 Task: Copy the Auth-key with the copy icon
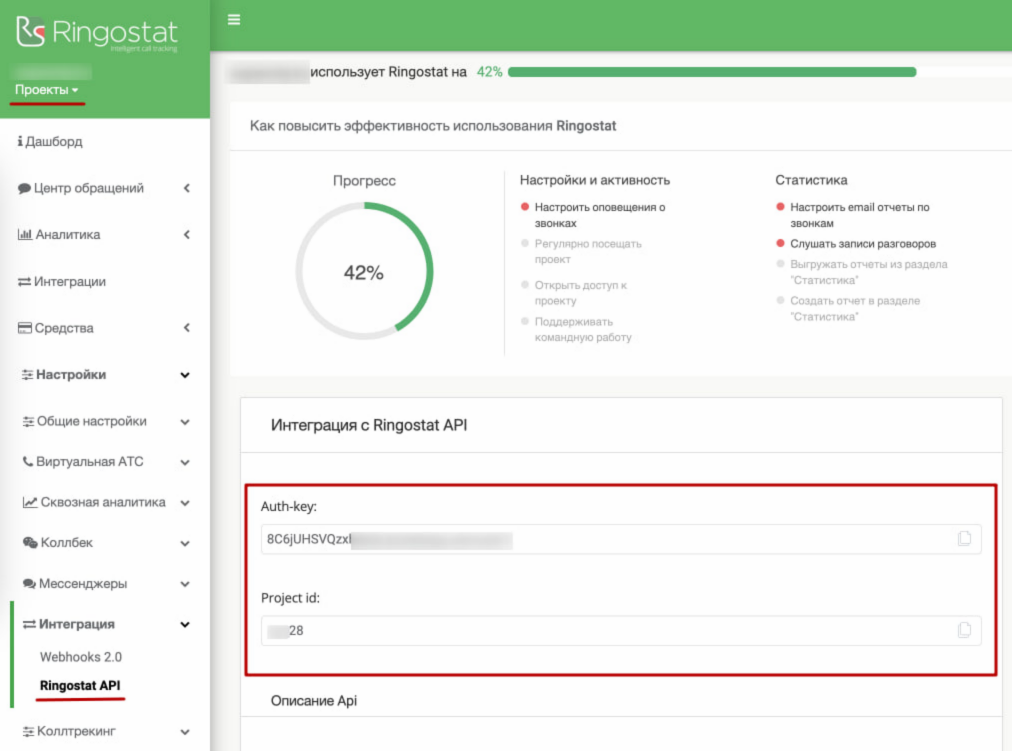964,539
